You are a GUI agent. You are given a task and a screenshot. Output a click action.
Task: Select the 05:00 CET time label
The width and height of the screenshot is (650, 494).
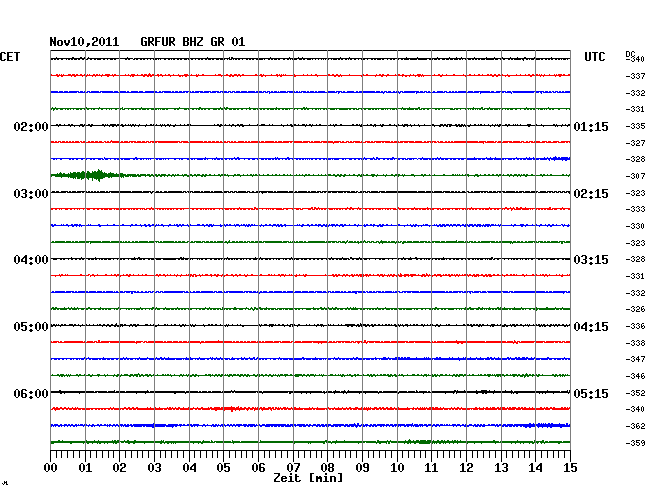[x=31, y=327]
